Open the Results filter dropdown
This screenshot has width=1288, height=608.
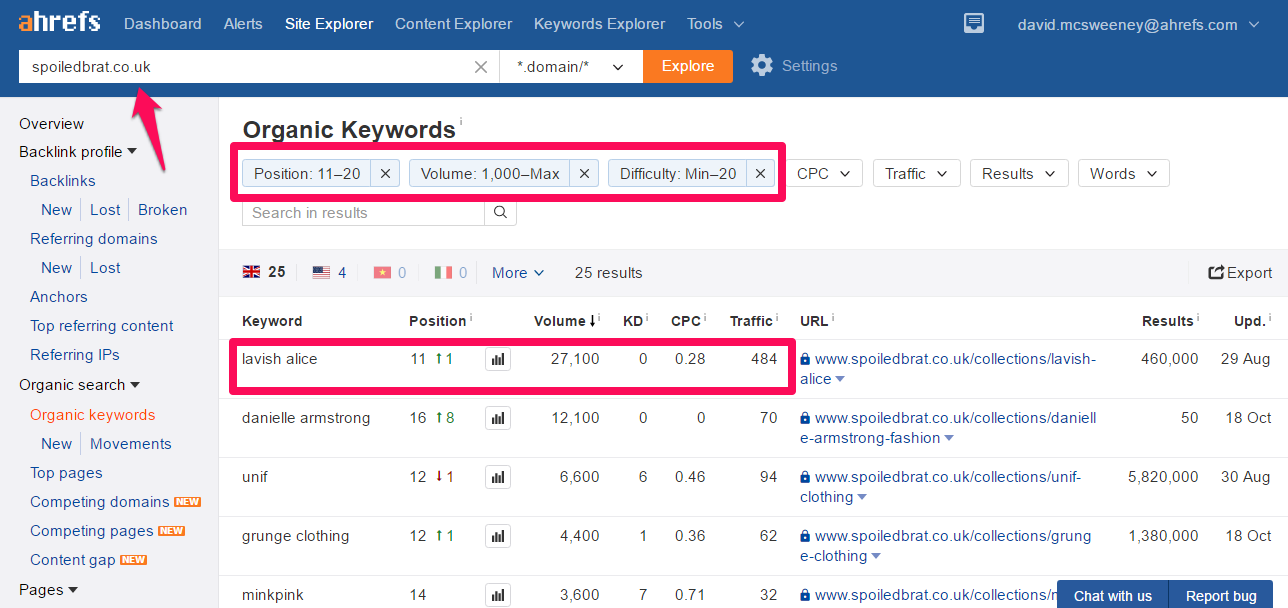click(1019, 174)
